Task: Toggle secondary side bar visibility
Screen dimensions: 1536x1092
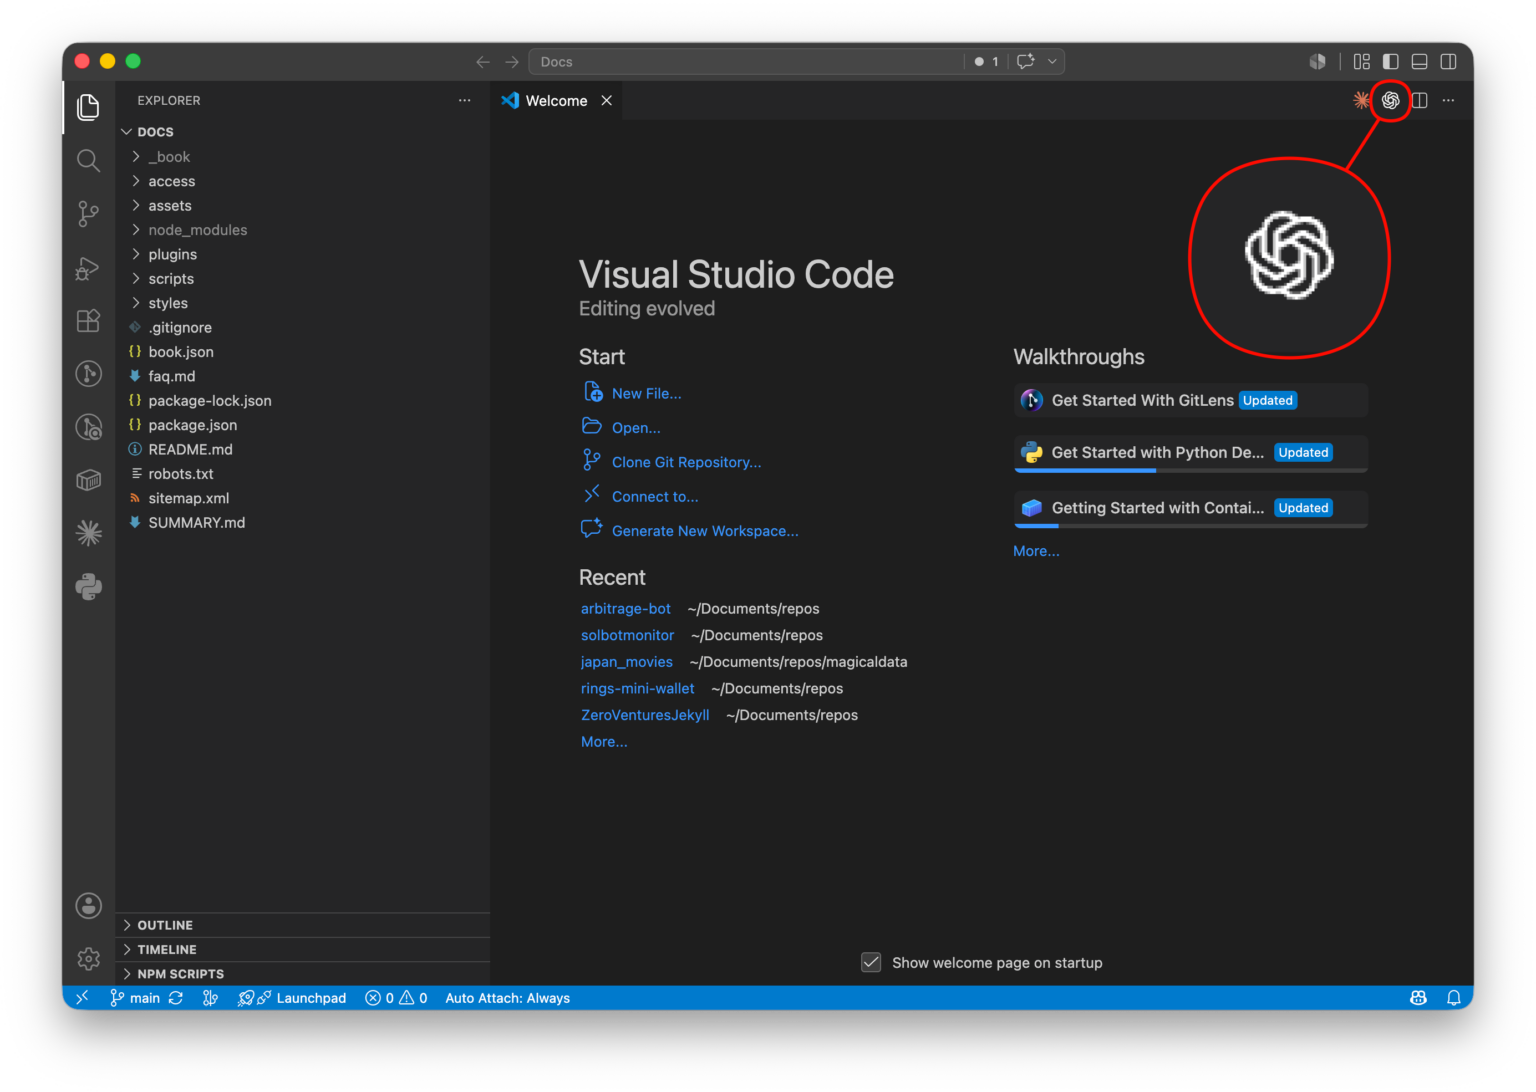Action: [x=1448, y=62]
